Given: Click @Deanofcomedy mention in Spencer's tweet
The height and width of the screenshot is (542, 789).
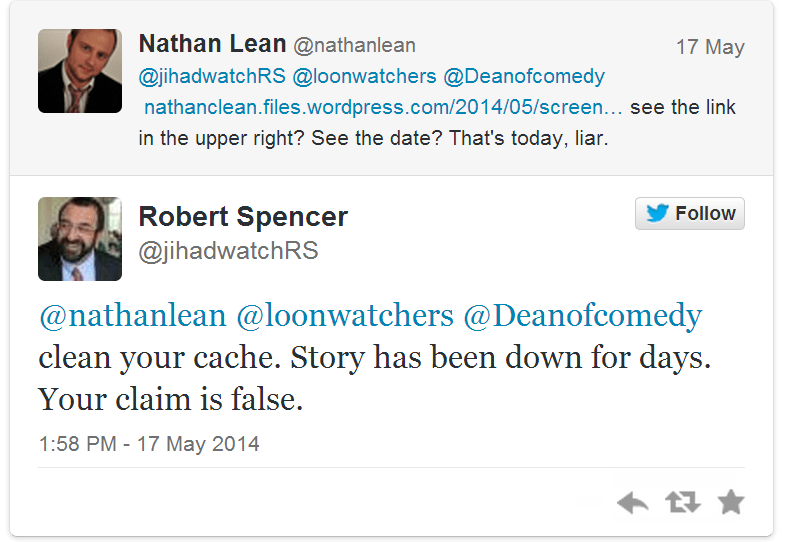Looking at the screenshot, I should pyautogui.click(x=582, y=316).
